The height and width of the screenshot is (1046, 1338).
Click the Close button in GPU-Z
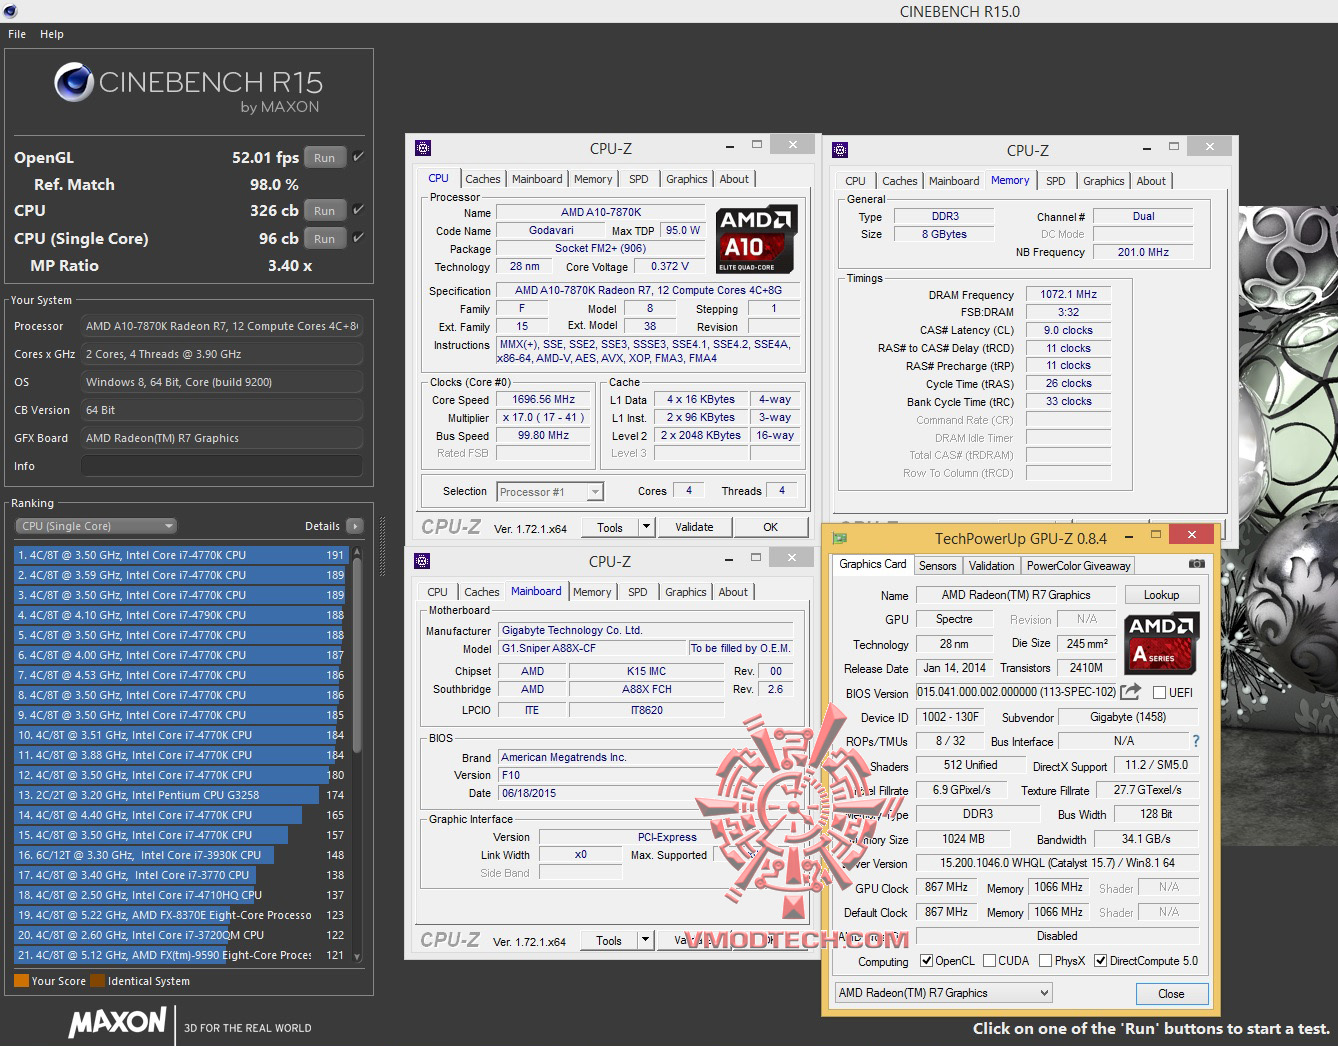(x=1171, y=994)
